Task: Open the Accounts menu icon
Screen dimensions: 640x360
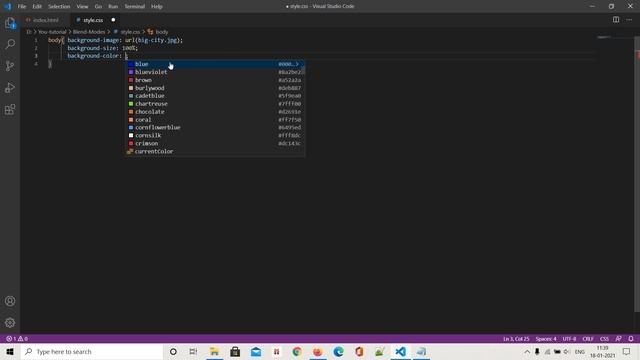Action: click(x=10, y=301)
